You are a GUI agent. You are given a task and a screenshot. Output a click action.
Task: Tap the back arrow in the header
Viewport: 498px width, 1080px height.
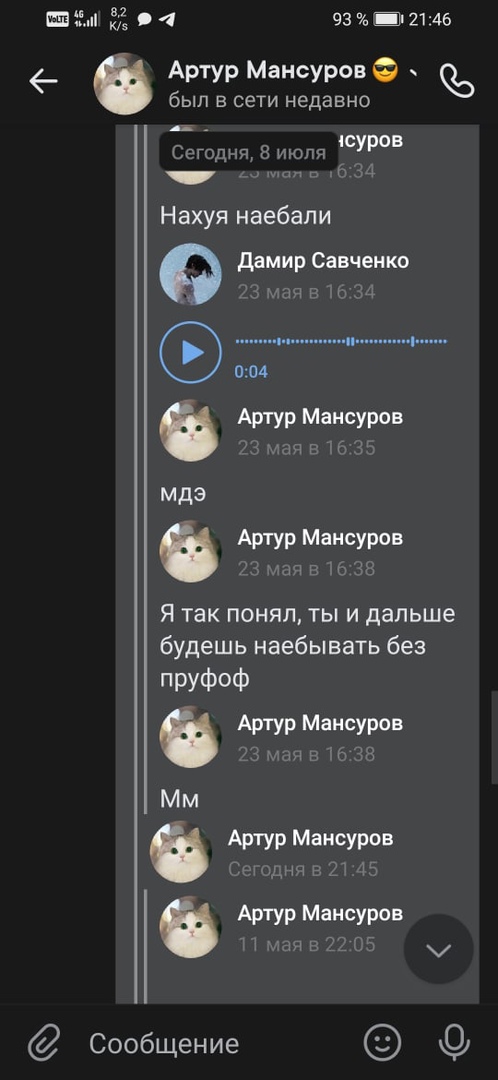[x=43, y=82]
